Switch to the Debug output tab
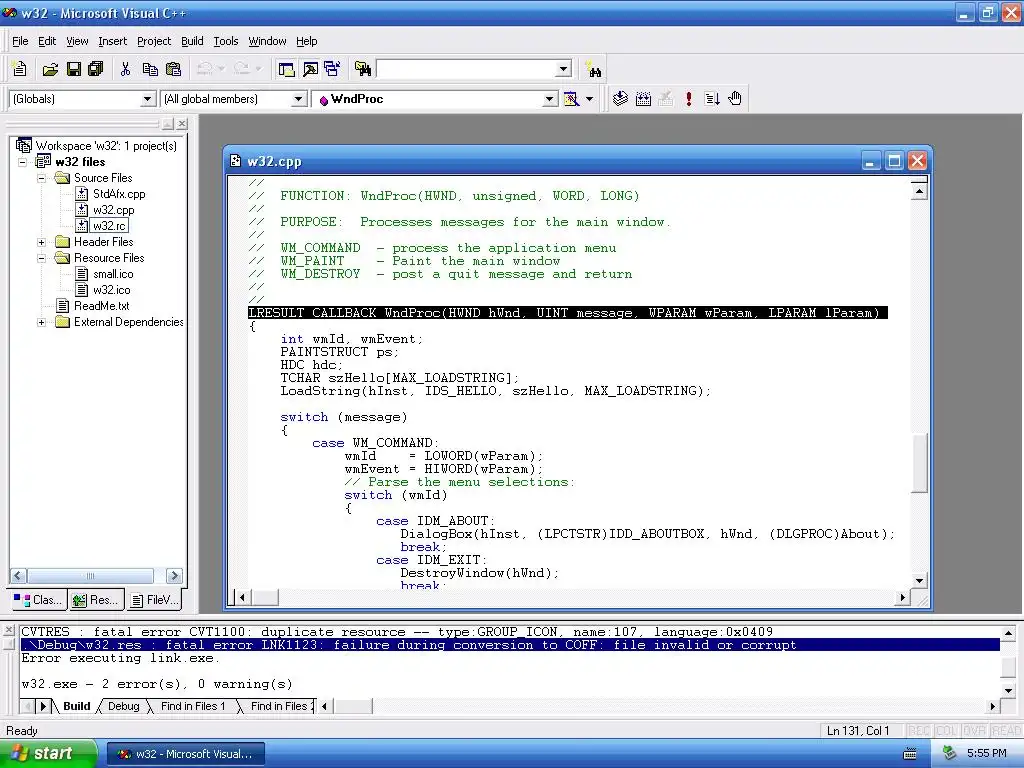This screenshot has height=768, width=1024. click(x=123, y=706)
